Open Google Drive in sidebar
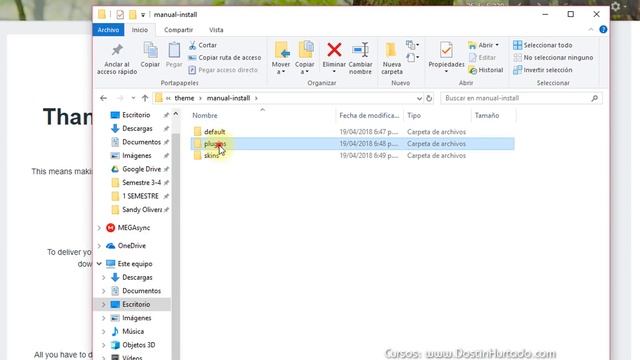640x360 pixels. pyautogui.click(x=141, y=169)
